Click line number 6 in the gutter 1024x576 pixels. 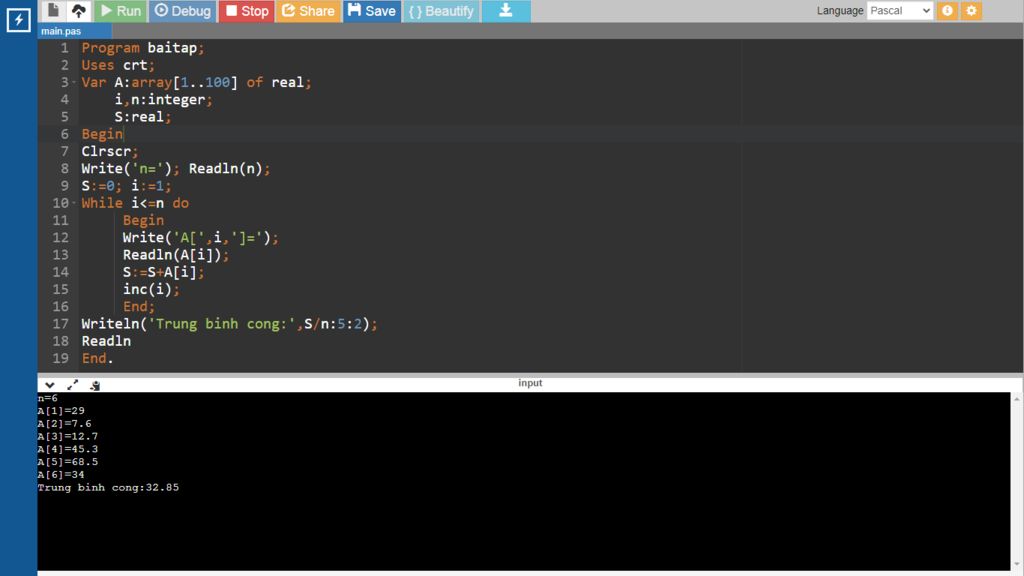pos(65,134)
